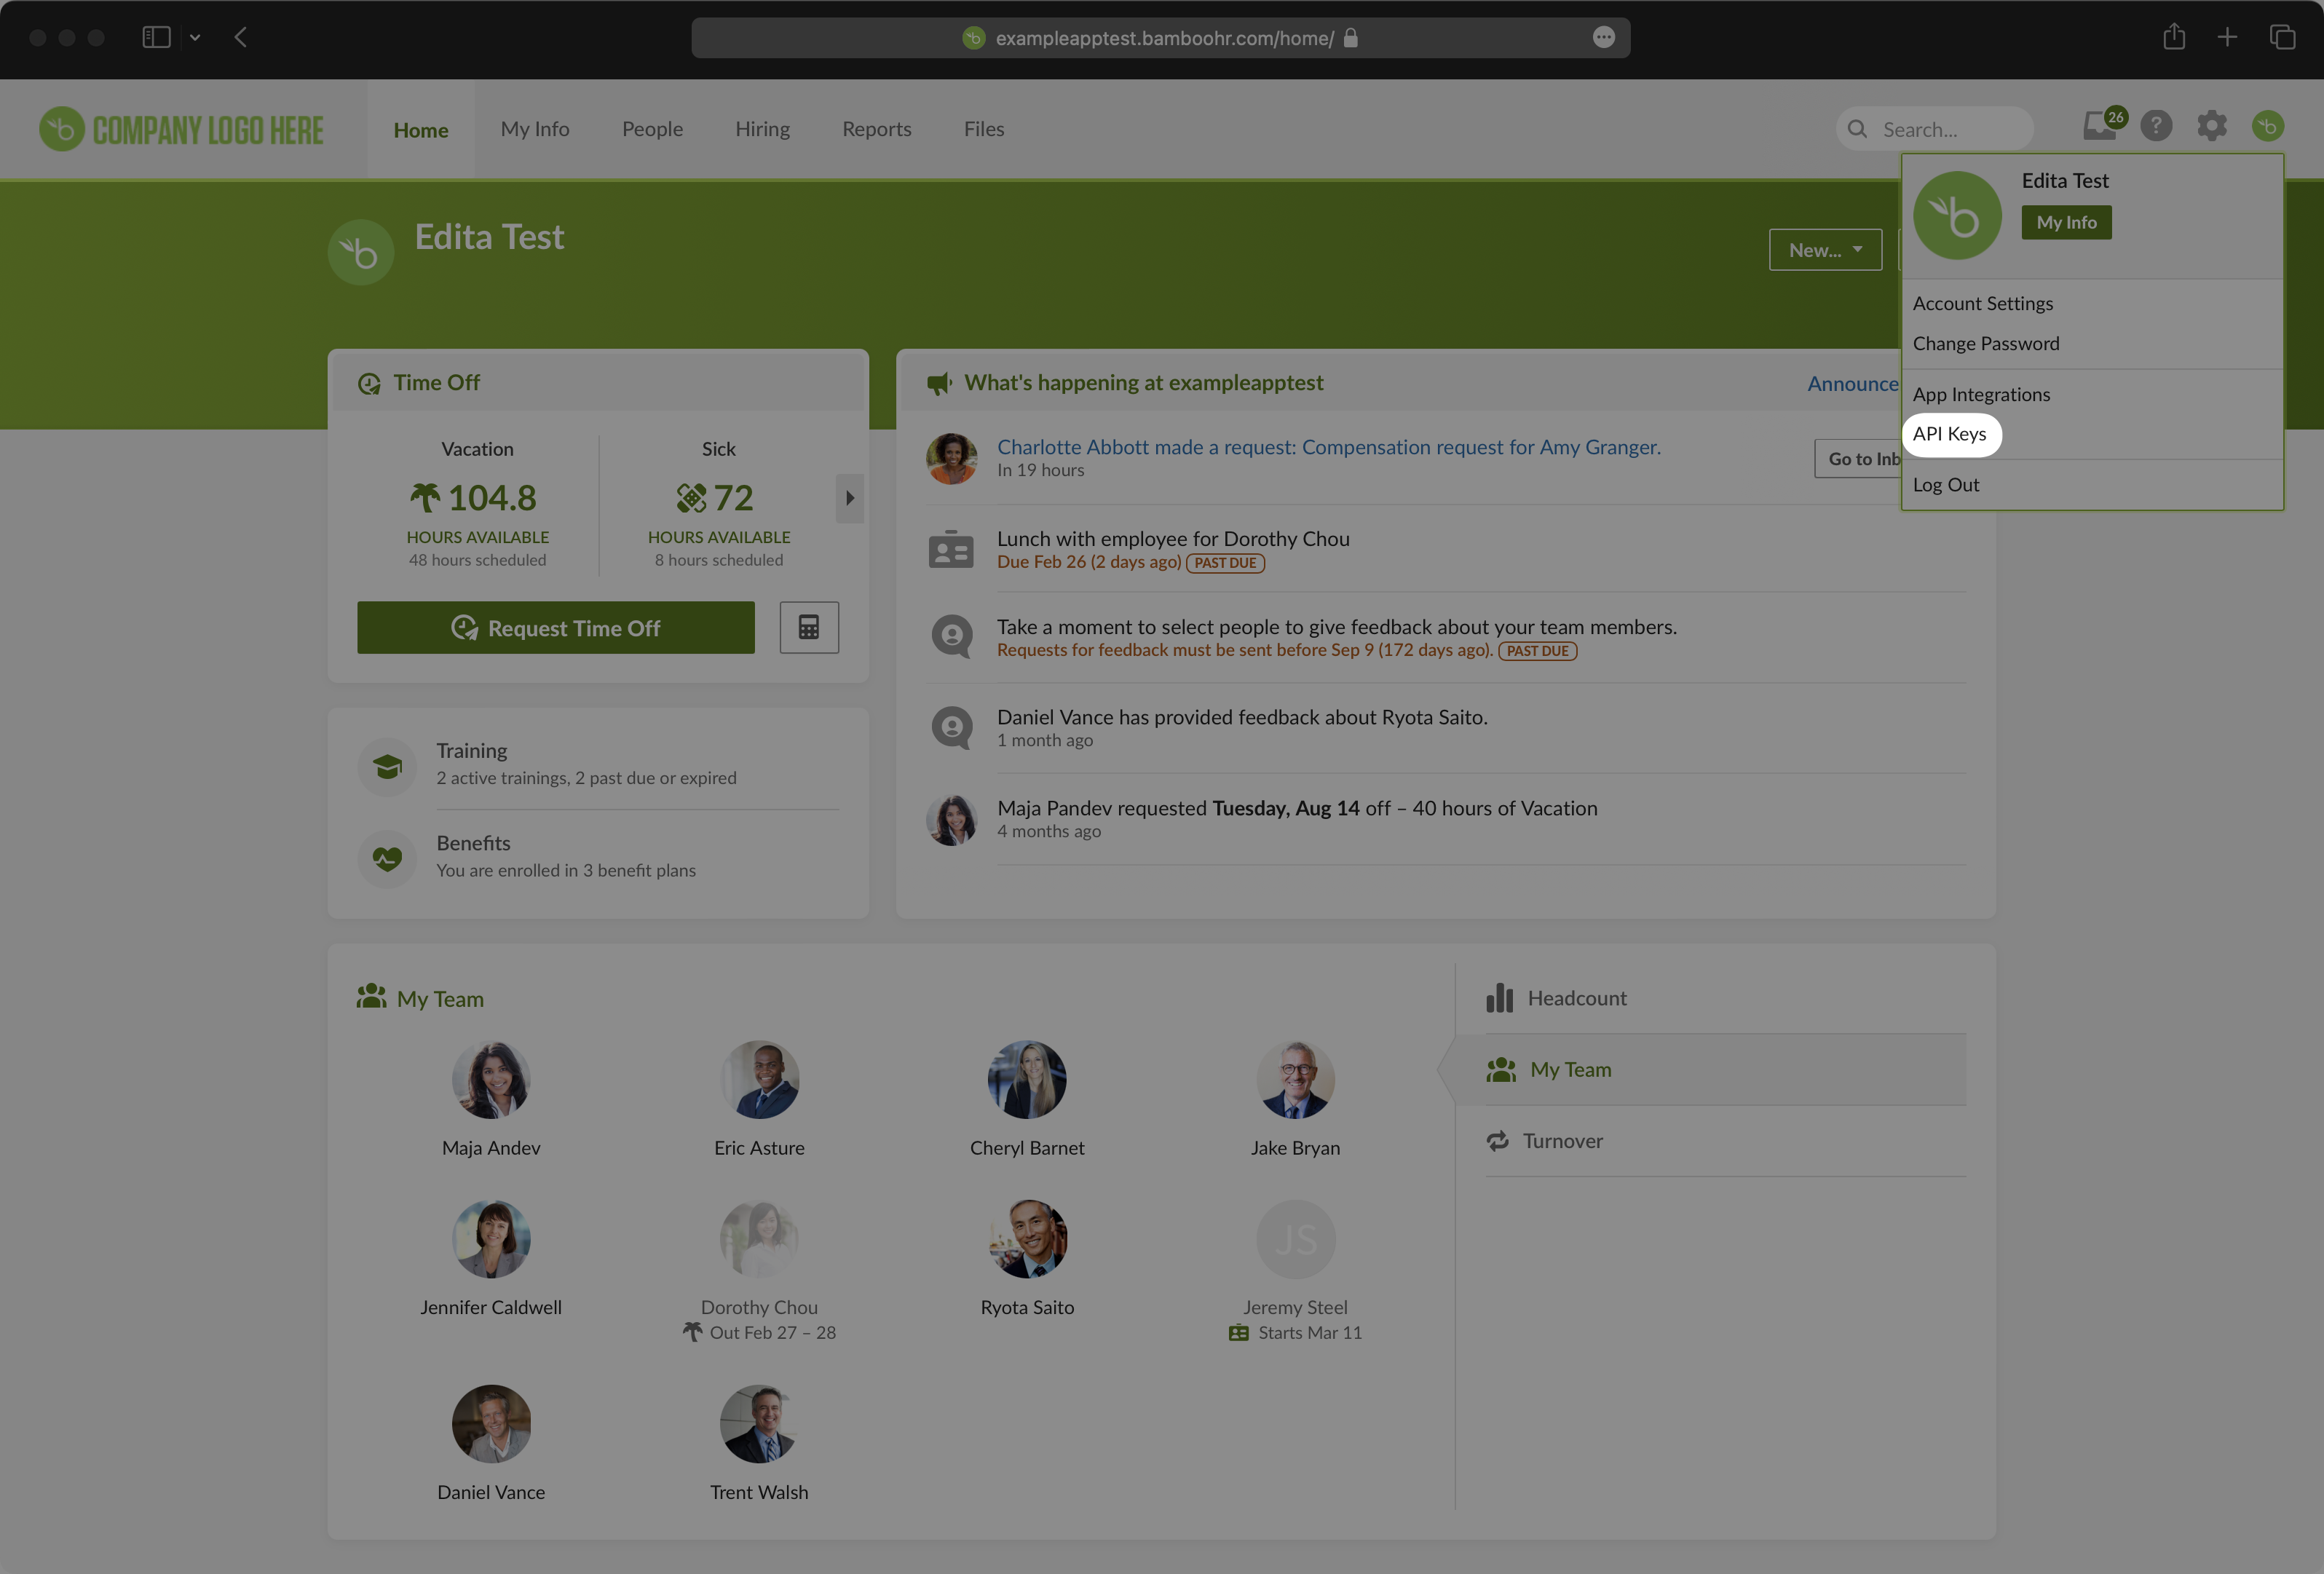
Task: Click the API Keys menu option
Action: click(x=1950, y=432)
